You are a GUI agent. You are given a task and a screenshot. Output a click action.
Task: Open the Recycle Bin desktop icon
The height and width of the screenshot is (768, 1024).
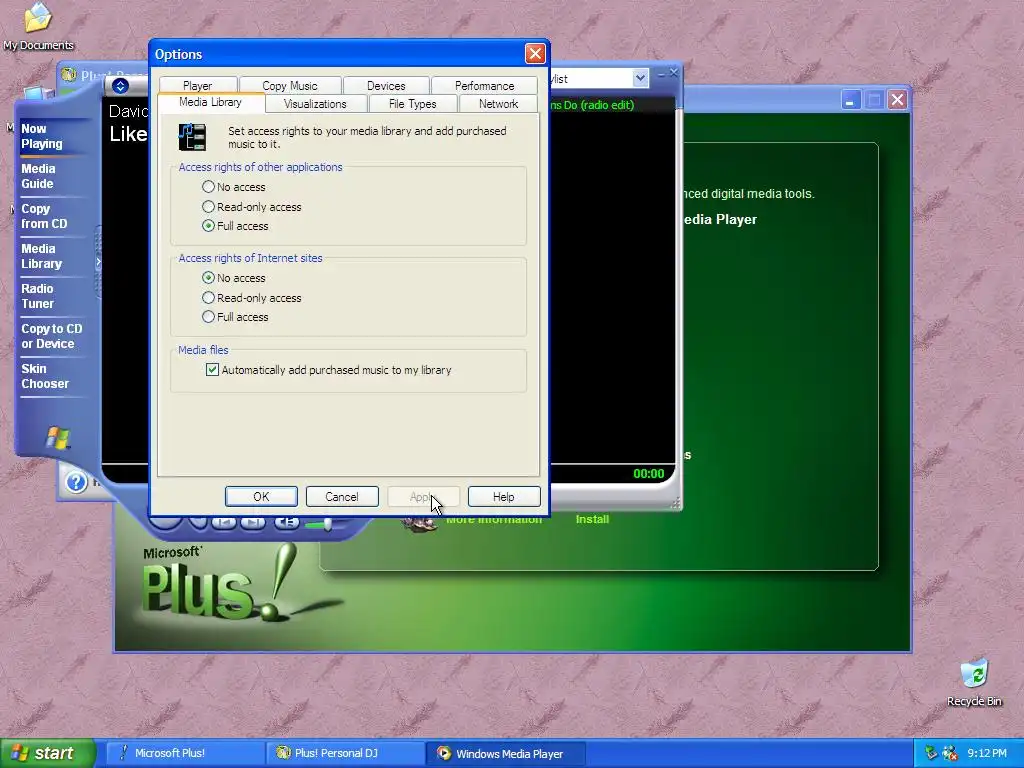point(974,683)
